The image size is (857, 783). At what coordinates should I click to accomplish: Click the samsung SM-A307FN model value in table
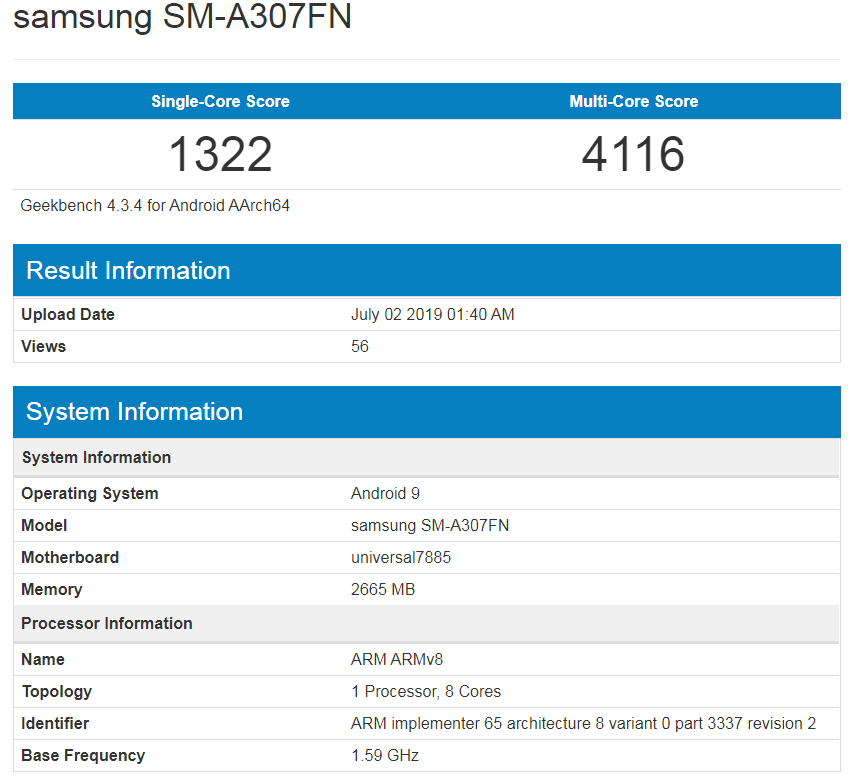point(430,525)
